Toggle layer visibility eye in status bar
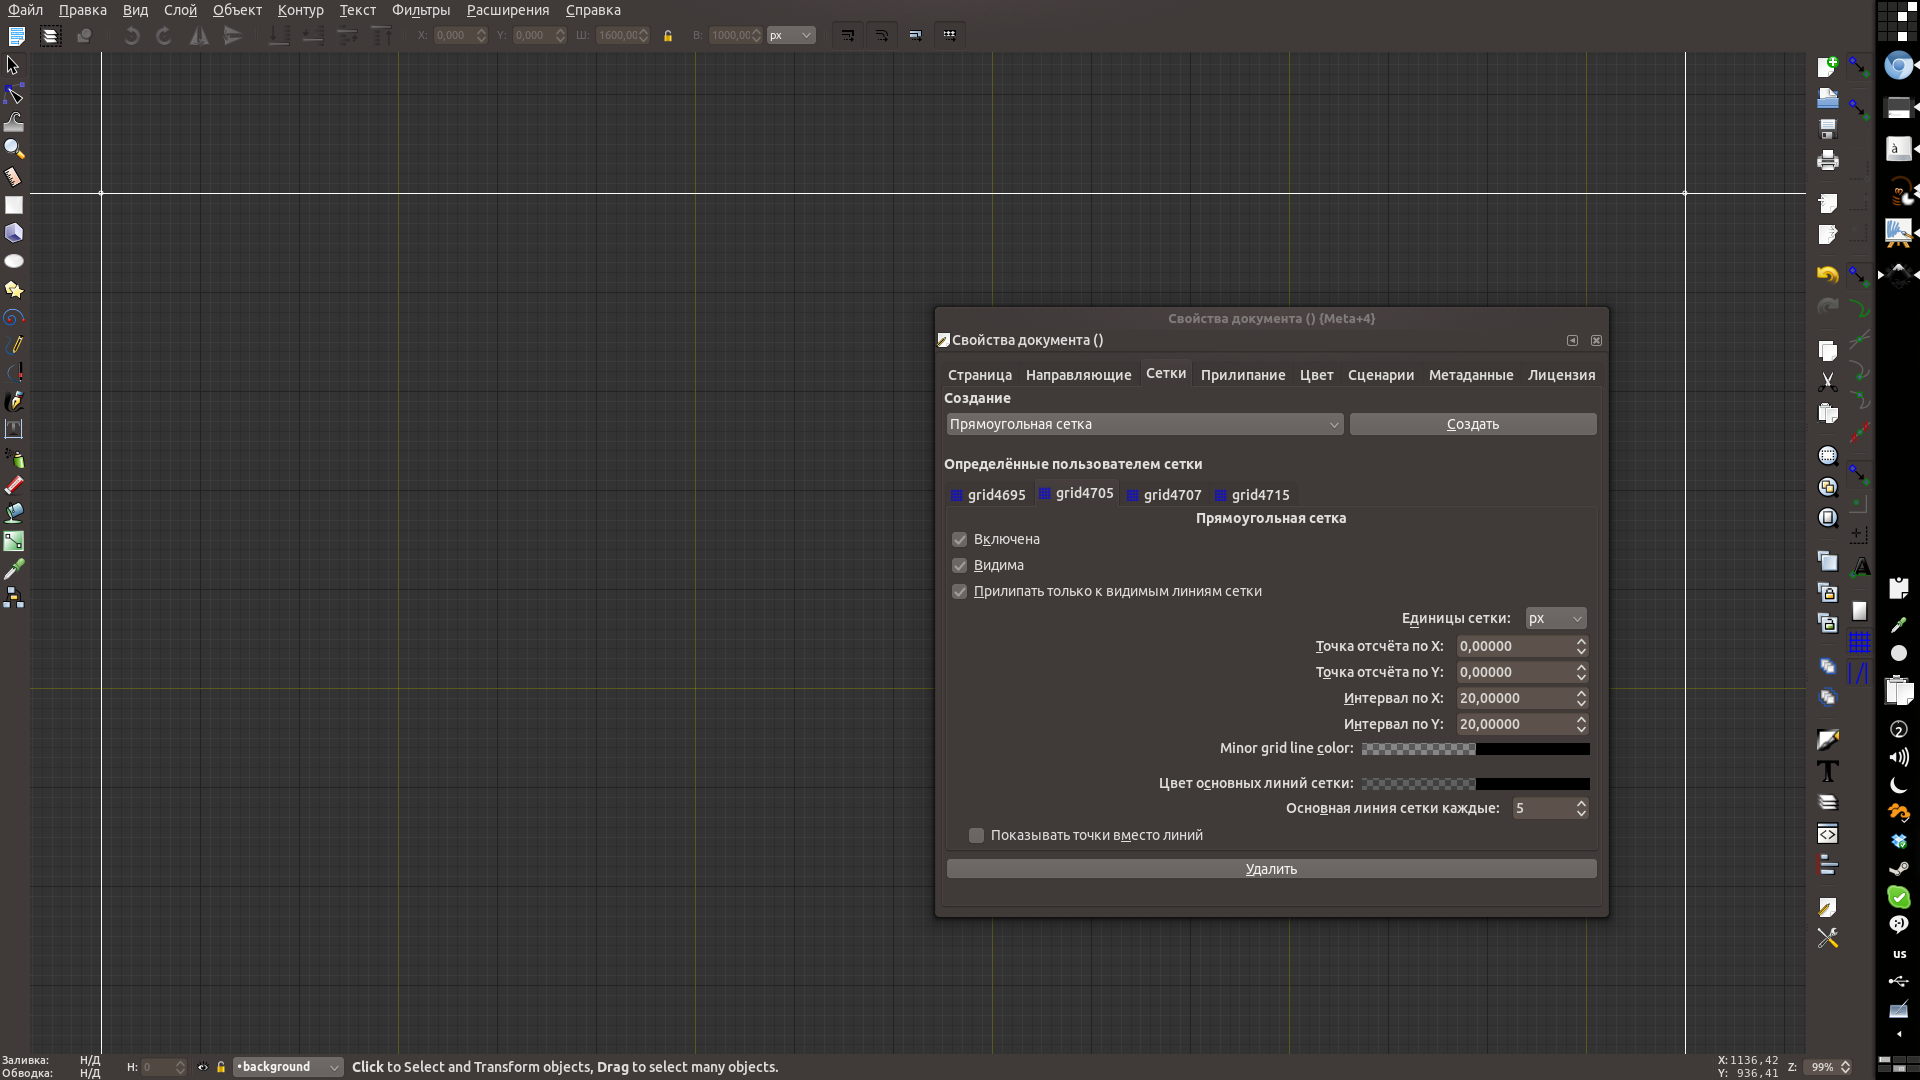1920x1080 pixels. point(203,1067)
